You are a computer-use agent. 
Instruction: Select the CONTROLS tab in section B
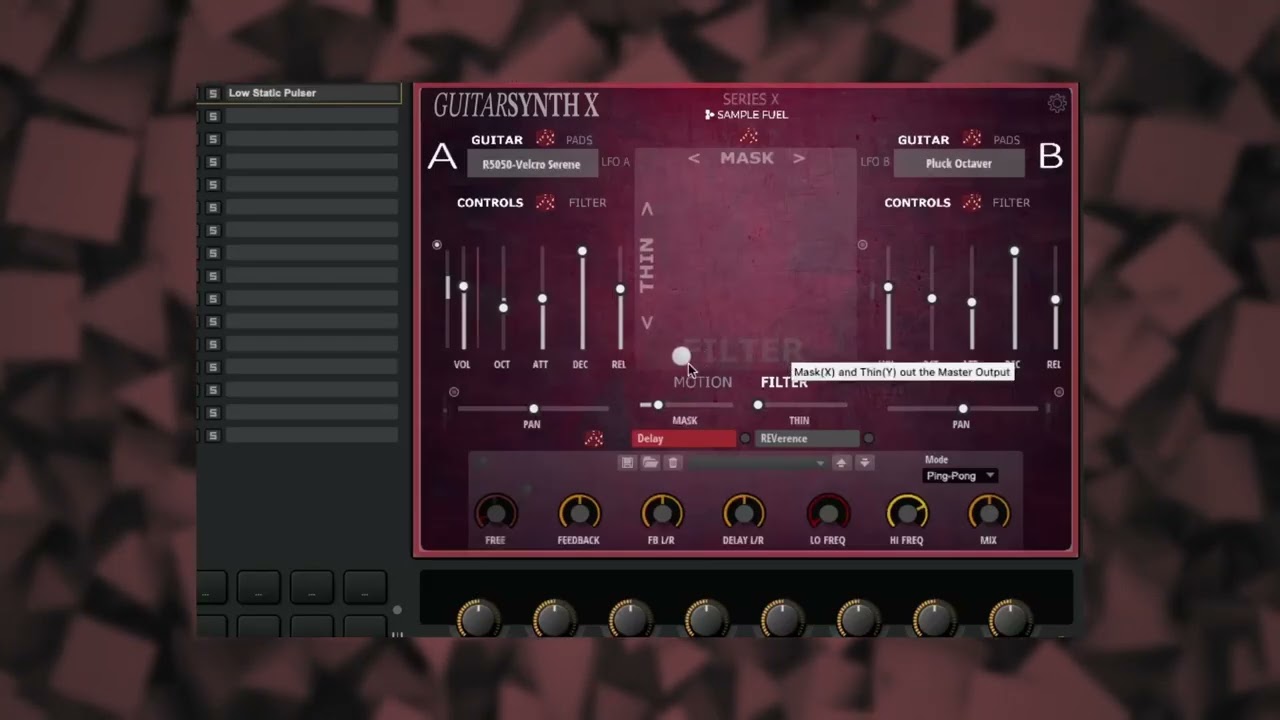coord(917,202)
